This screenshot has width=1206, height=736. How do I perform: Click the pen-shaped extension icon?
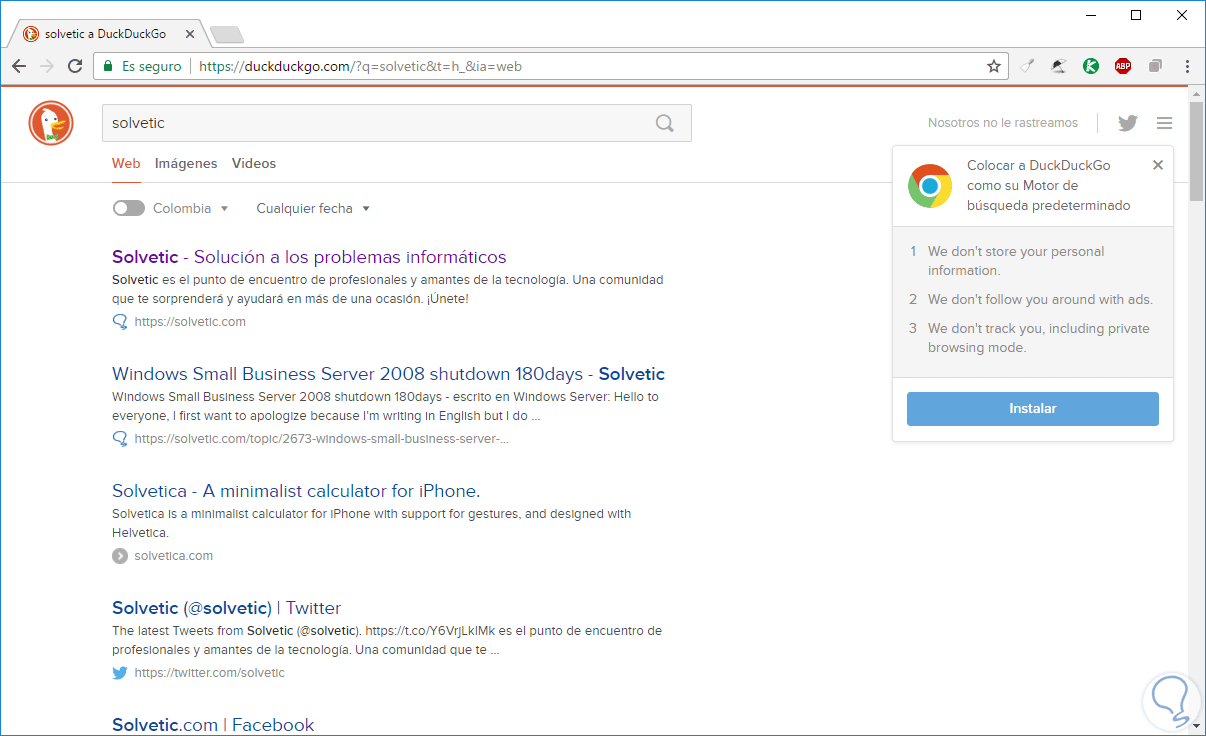[x=1027, y=66]
